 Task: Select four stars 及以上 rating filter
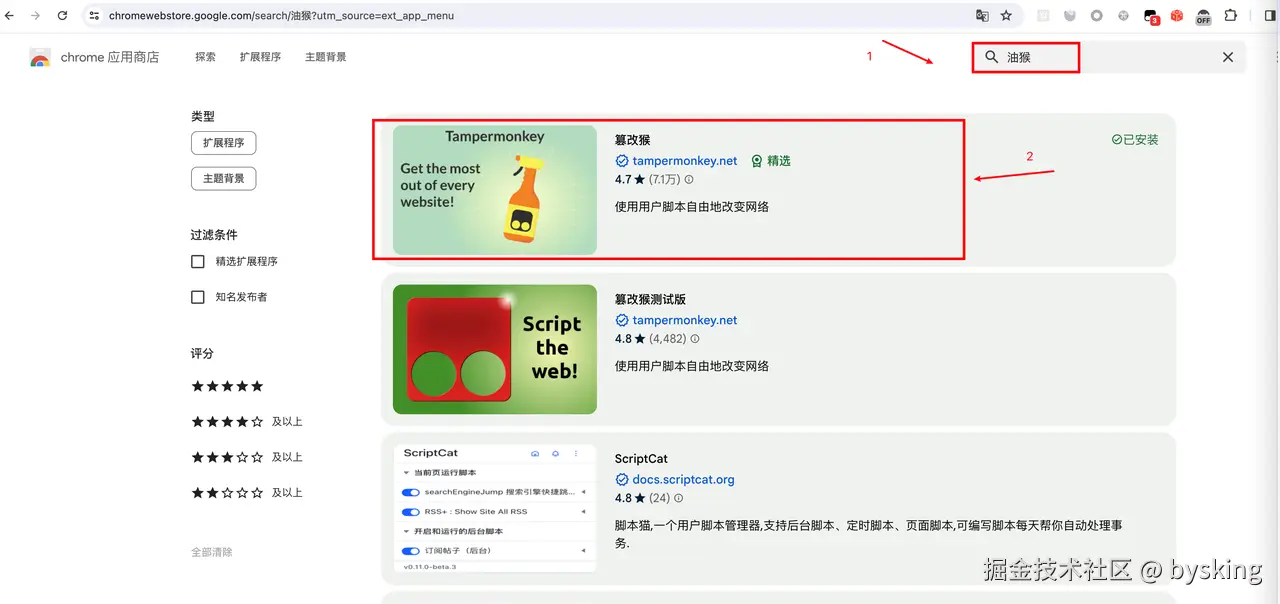pyautogui.click(x=247, y=422)
